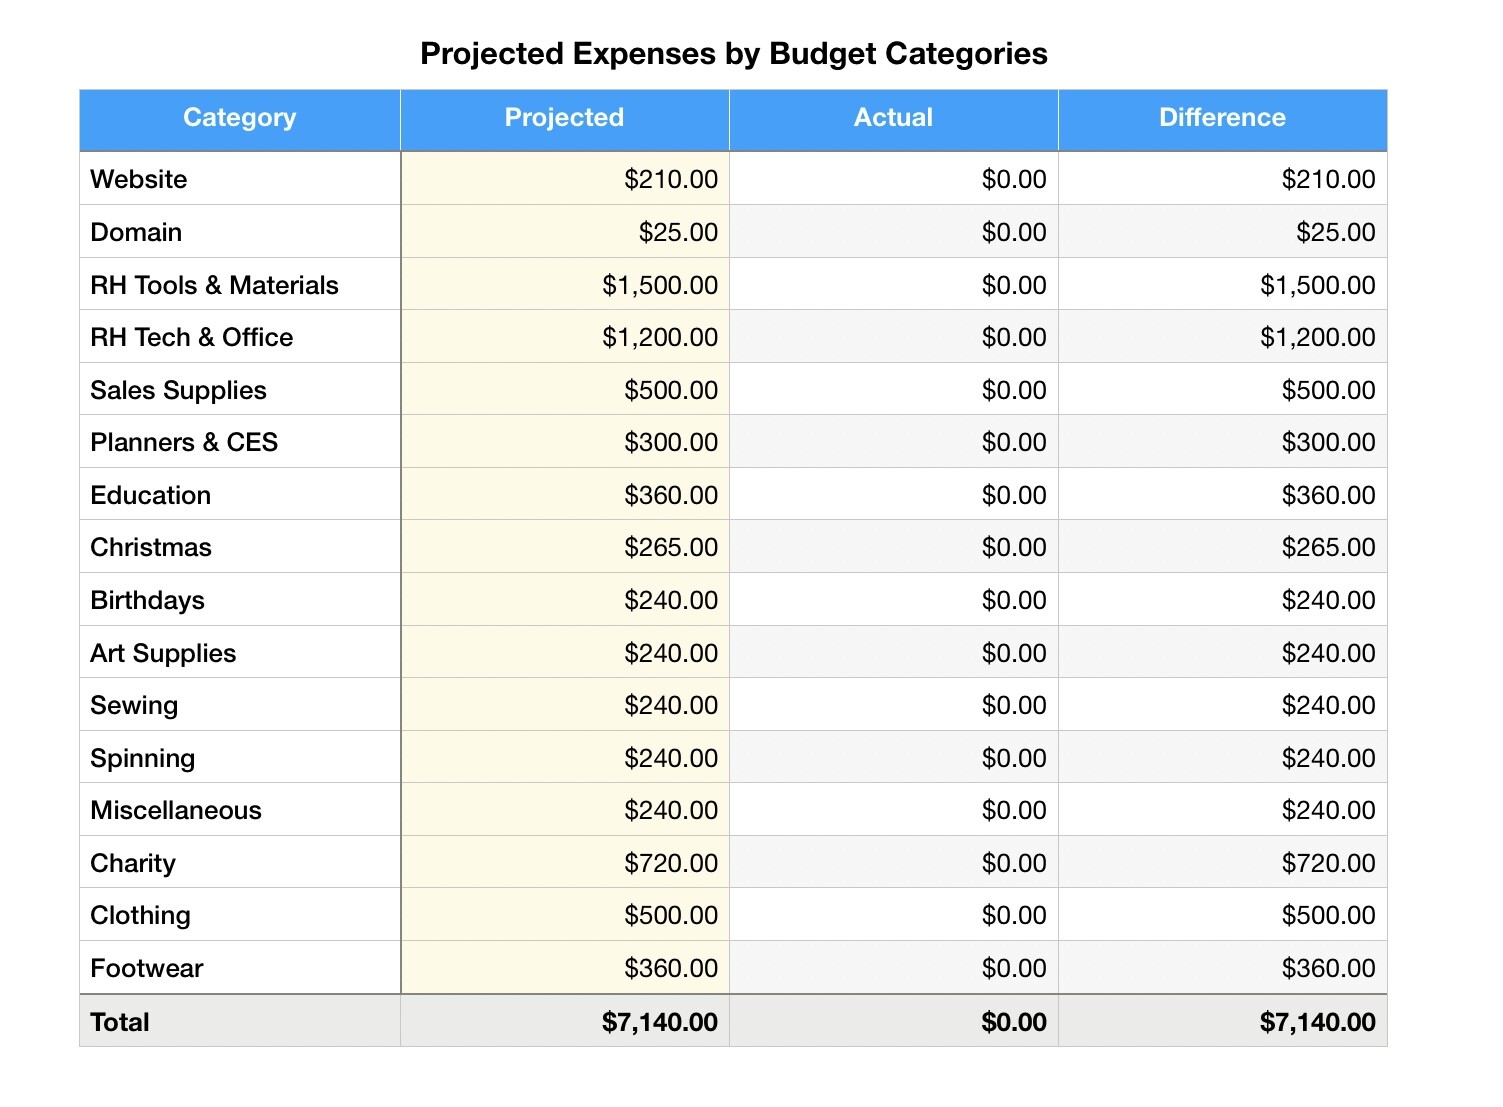Select the Projected column header
This screenshot has height=1107, width=1503.
(564, 118)
